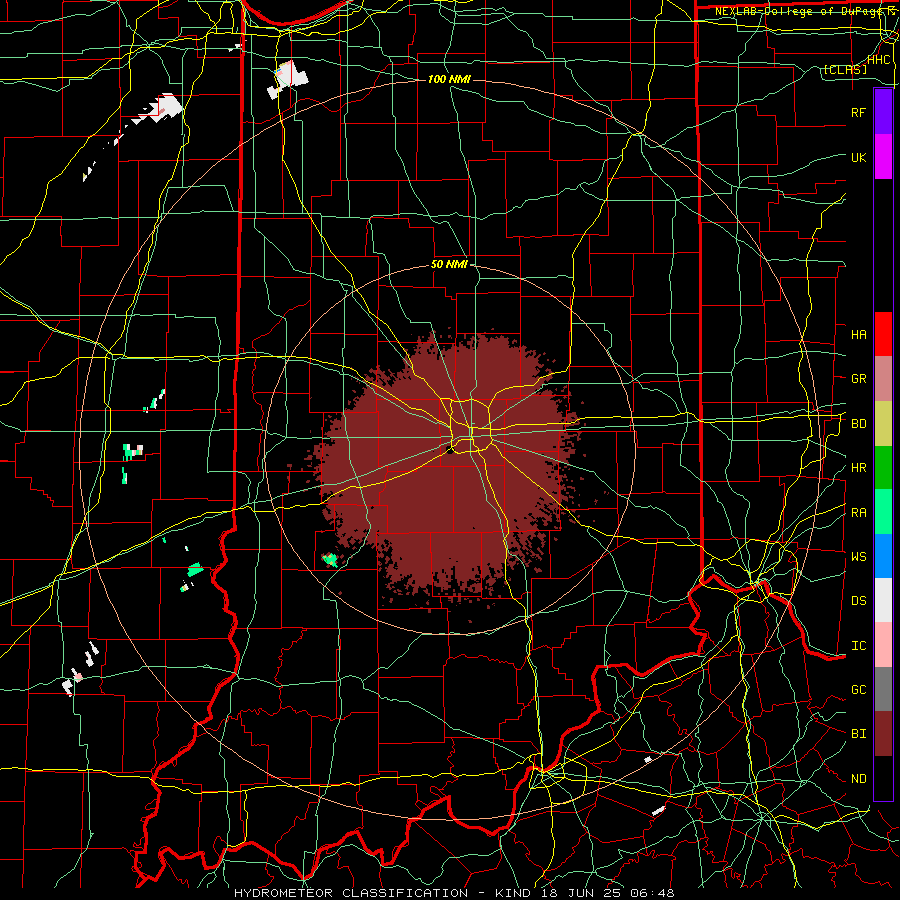
Task: Click the "UK" legend label
Action: pyautogui.click(x=858, y=157)
